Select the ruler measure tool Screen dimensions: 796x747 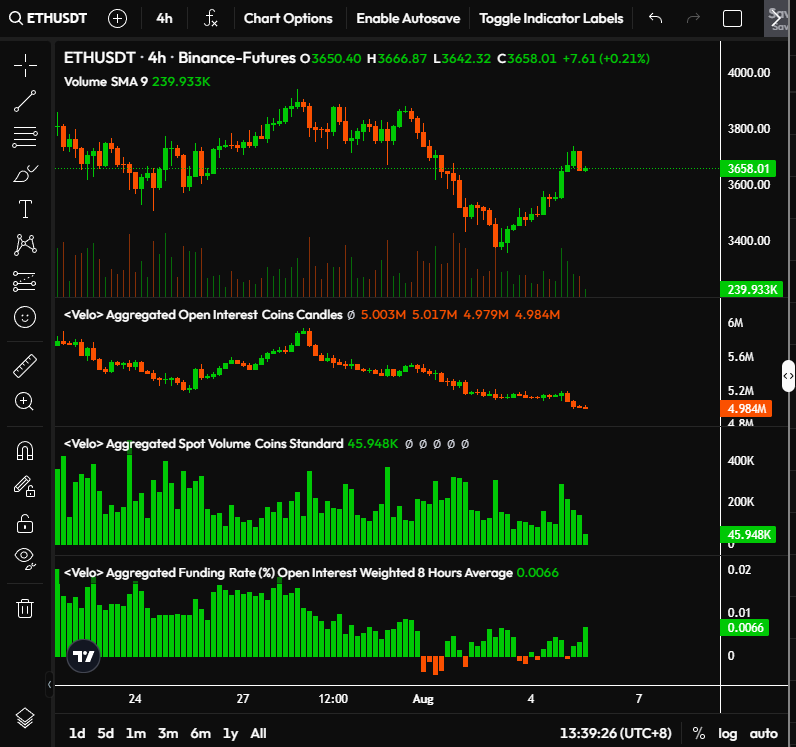25,366
